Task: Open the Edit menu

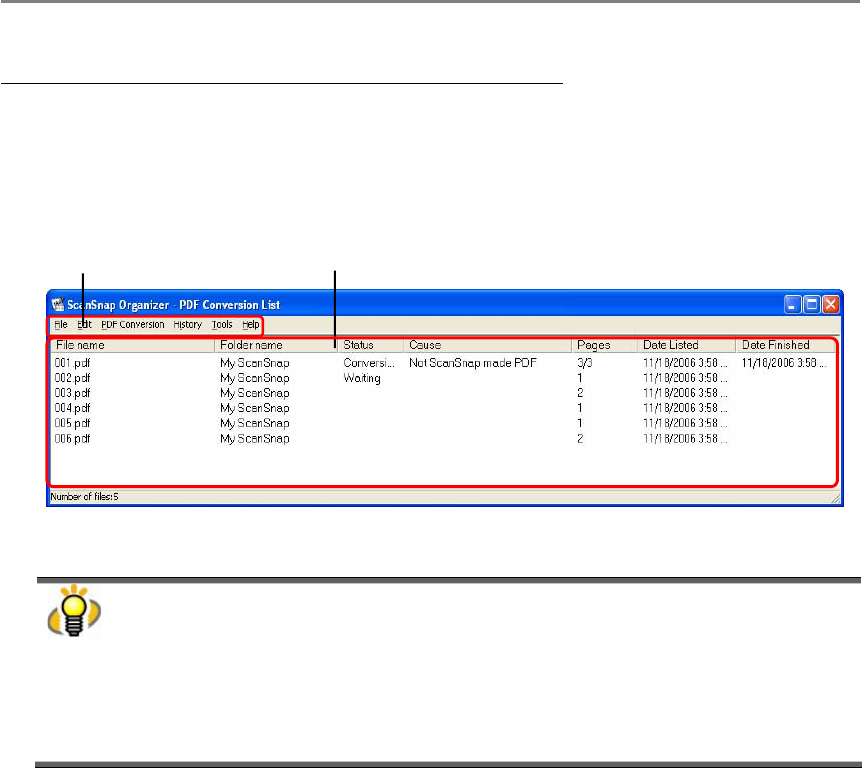Action: [x=84, y=325]
